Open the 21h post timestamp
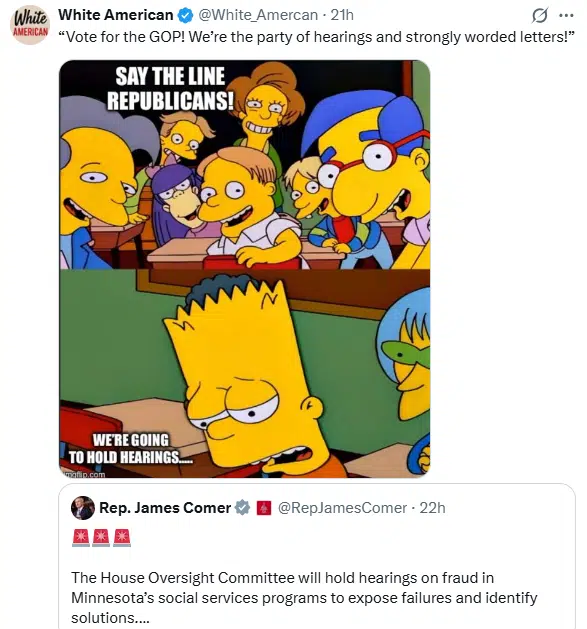This screenshot has height=629, width=587. click(342, 15)
